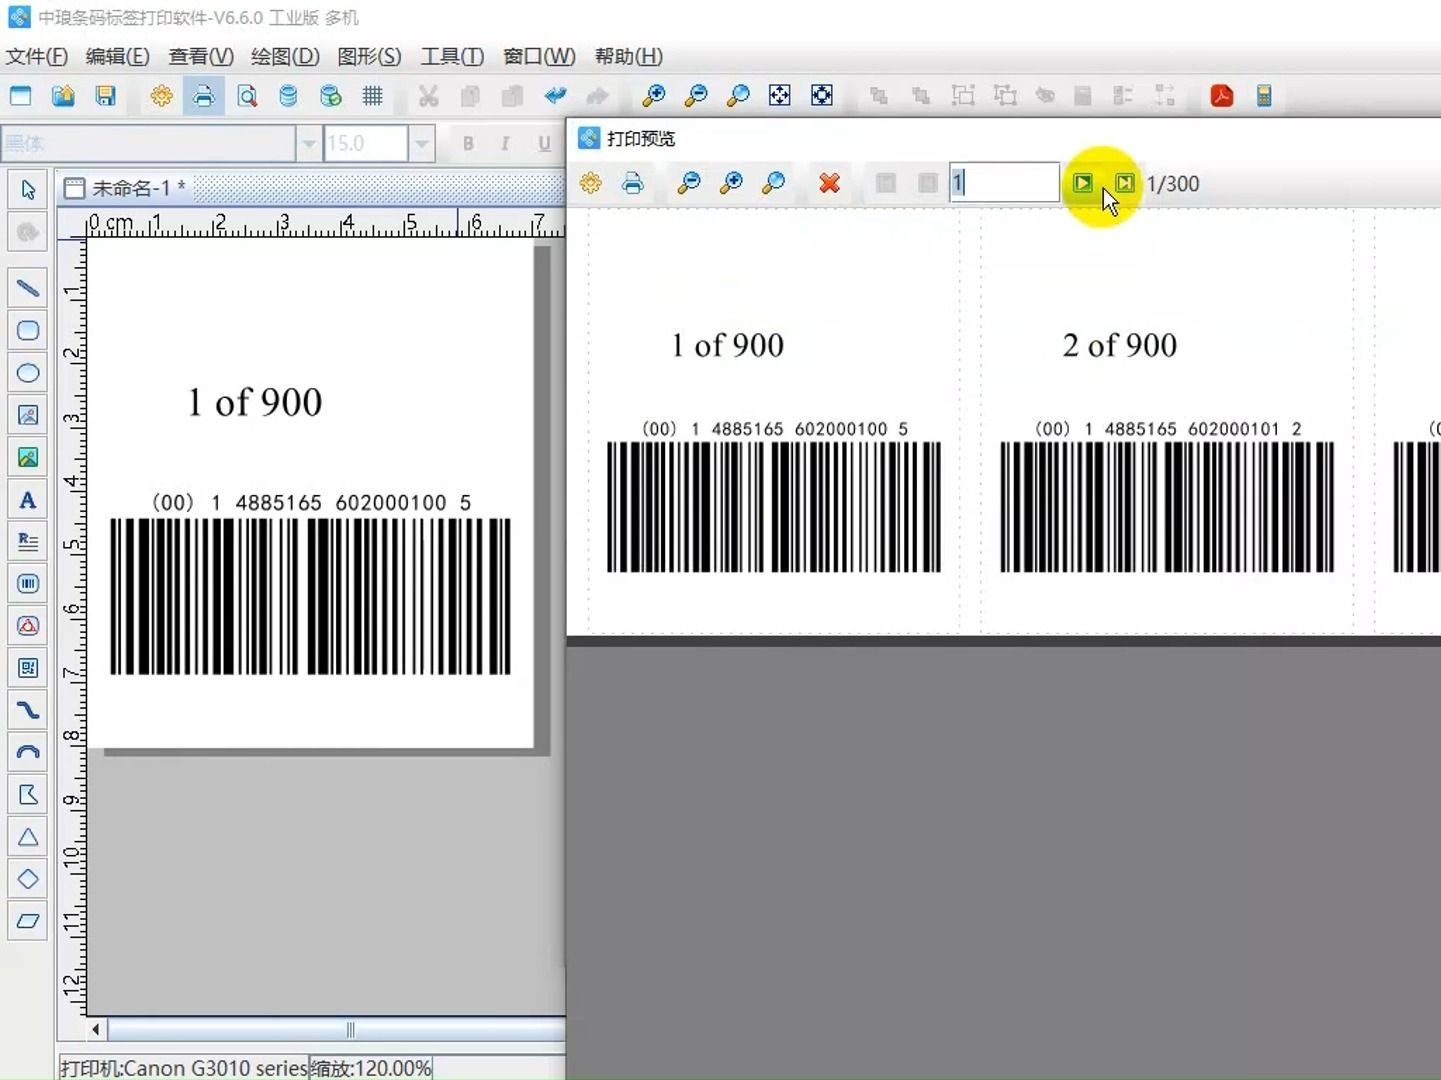Click the preview page number field
This screenshot has width=1441, height=1080.
point(1004,183)
